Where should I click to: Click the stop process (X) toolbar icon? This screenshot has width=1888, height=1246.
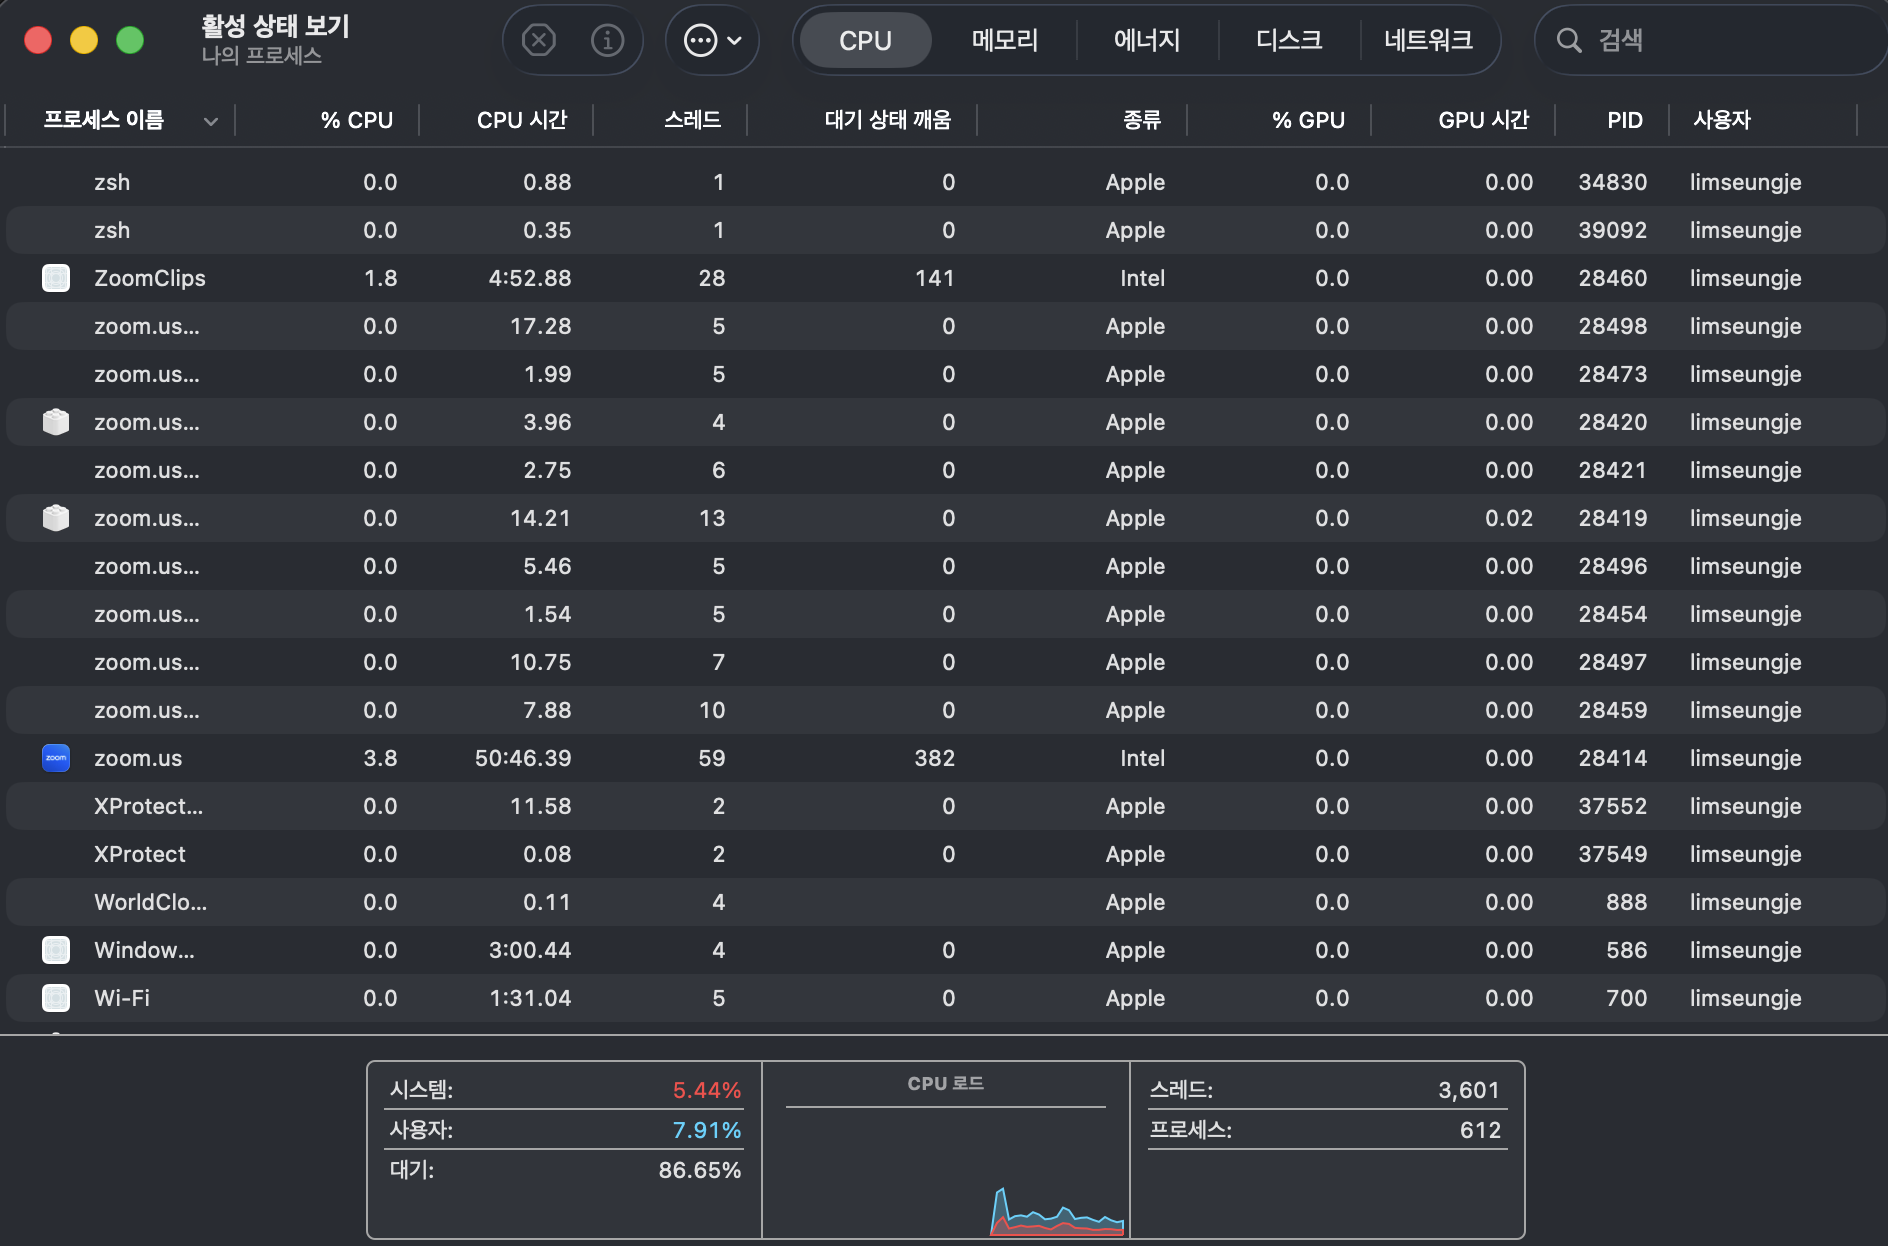(x=539, y=40)
